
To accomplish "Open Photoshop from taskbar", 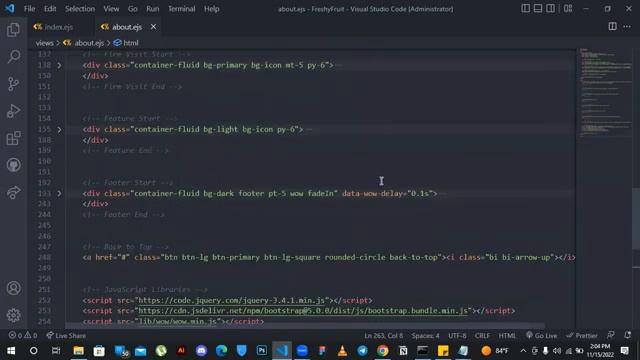I will coord(262,351).
